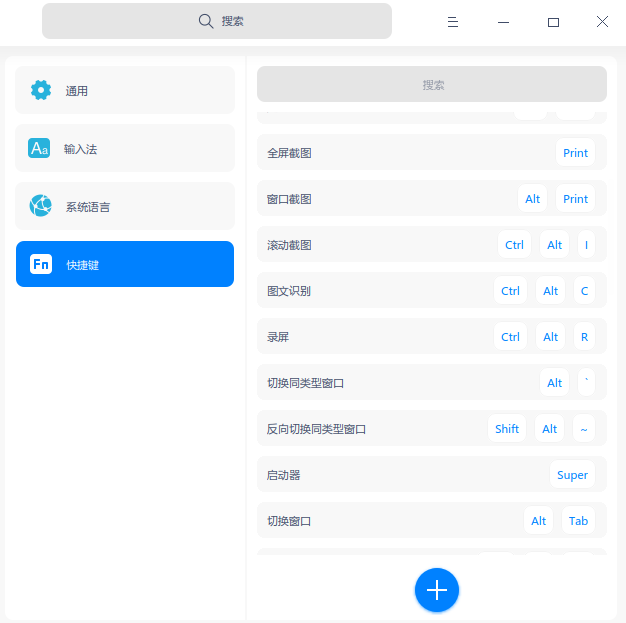Click the Alt key of 滚动截图
626x623 pixels.
(555, 245)
